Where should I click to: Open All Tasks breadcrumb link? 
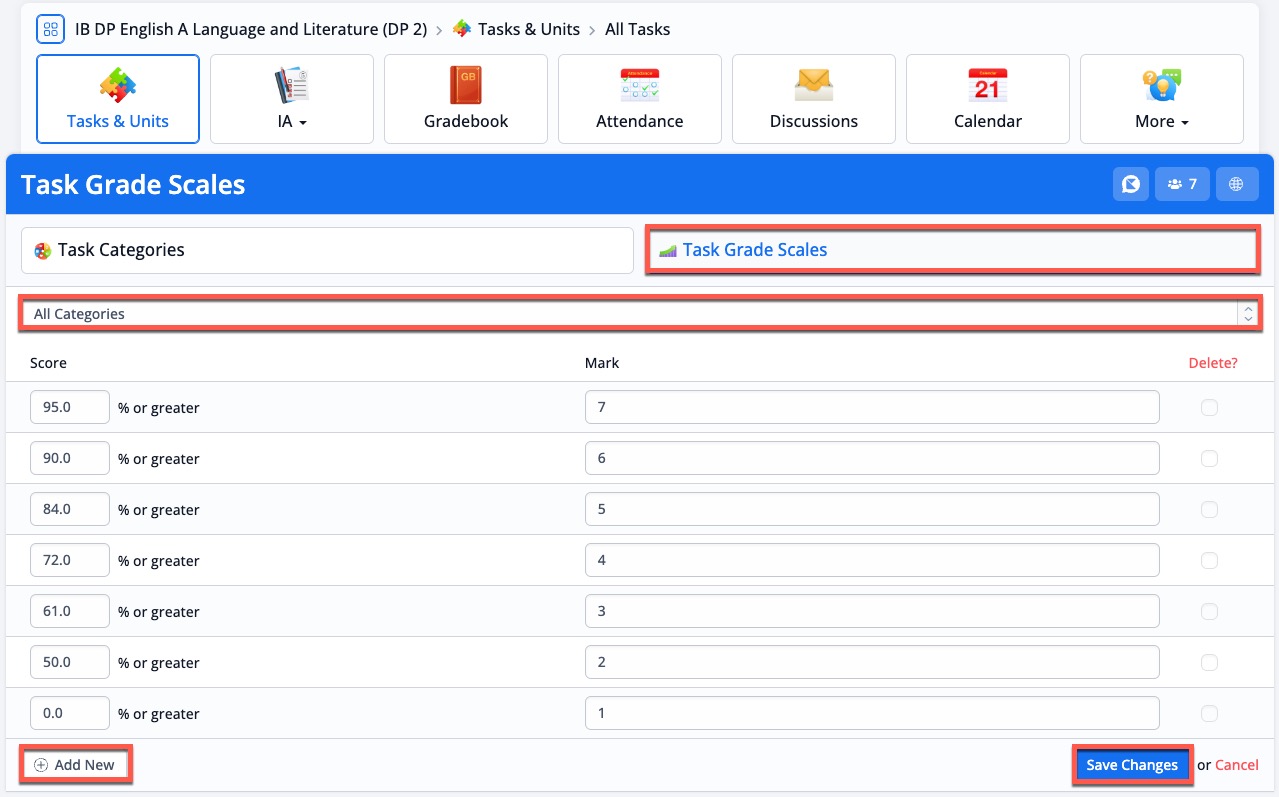pos(638,29)
